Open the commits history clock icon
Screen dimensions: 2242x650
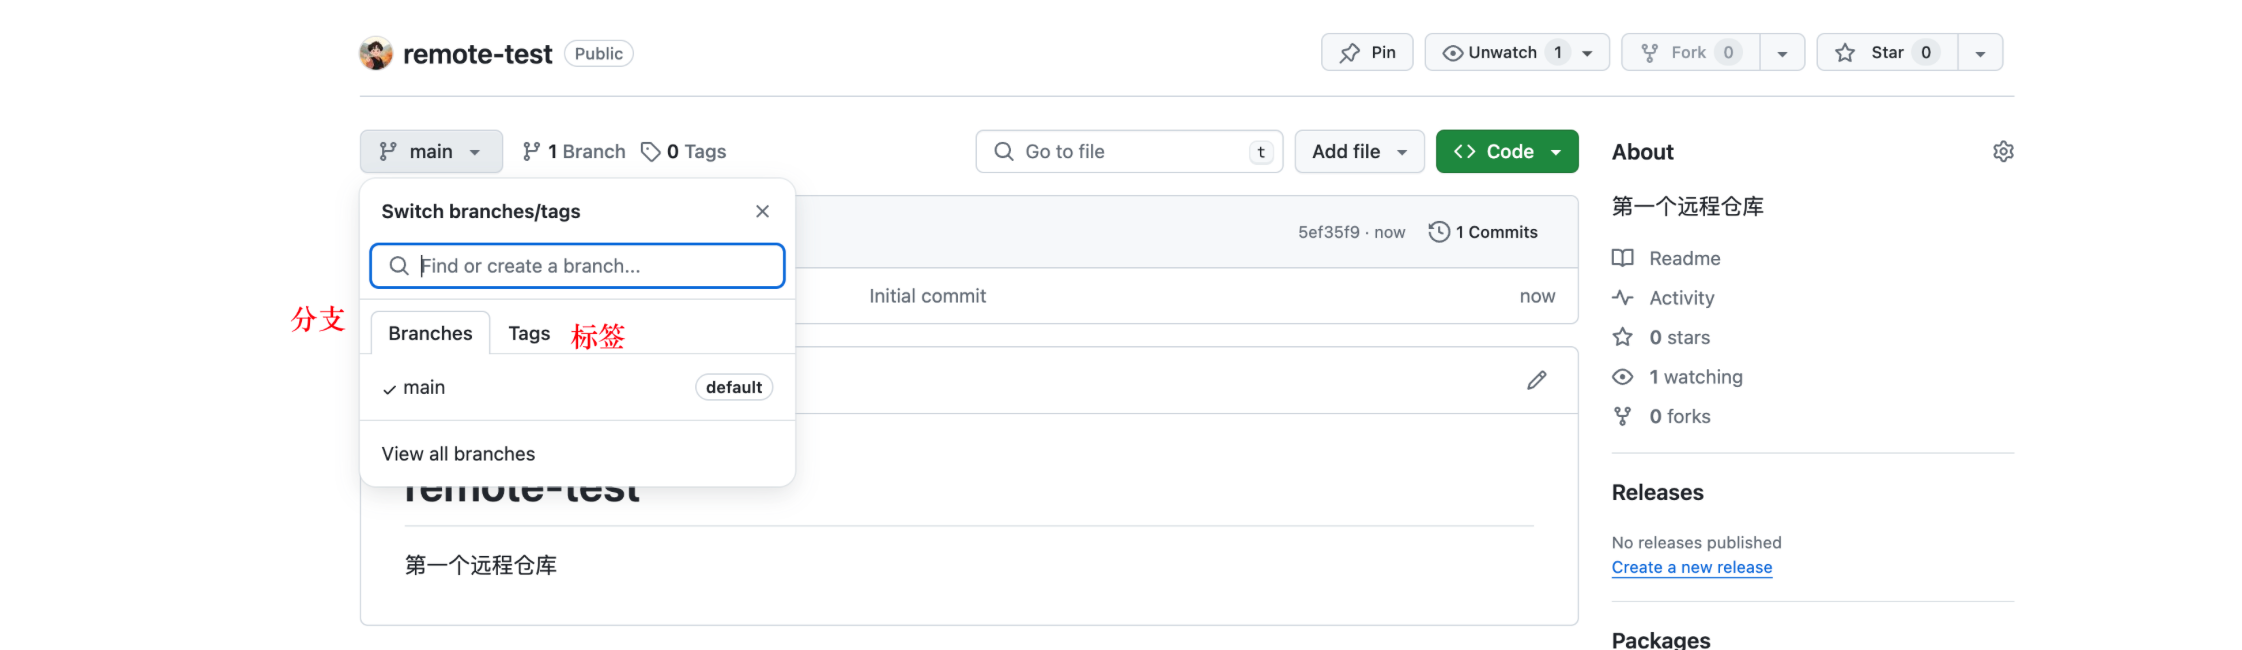pyautogui.click(x=1438, y=232)
